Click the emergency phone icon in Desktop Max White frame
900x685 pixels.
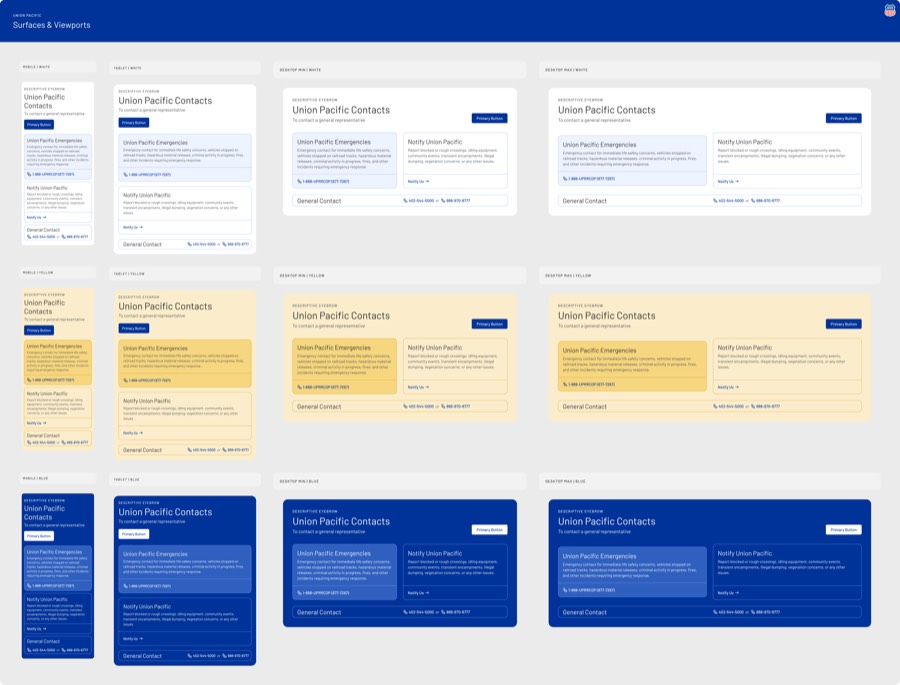(565, 179)
